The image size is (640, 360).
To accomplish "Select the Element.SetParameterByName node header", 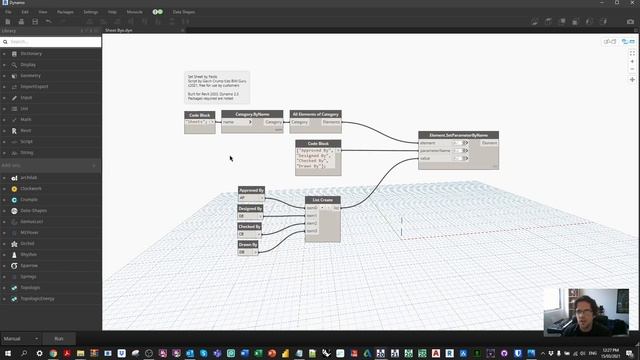I will (458, 135).
